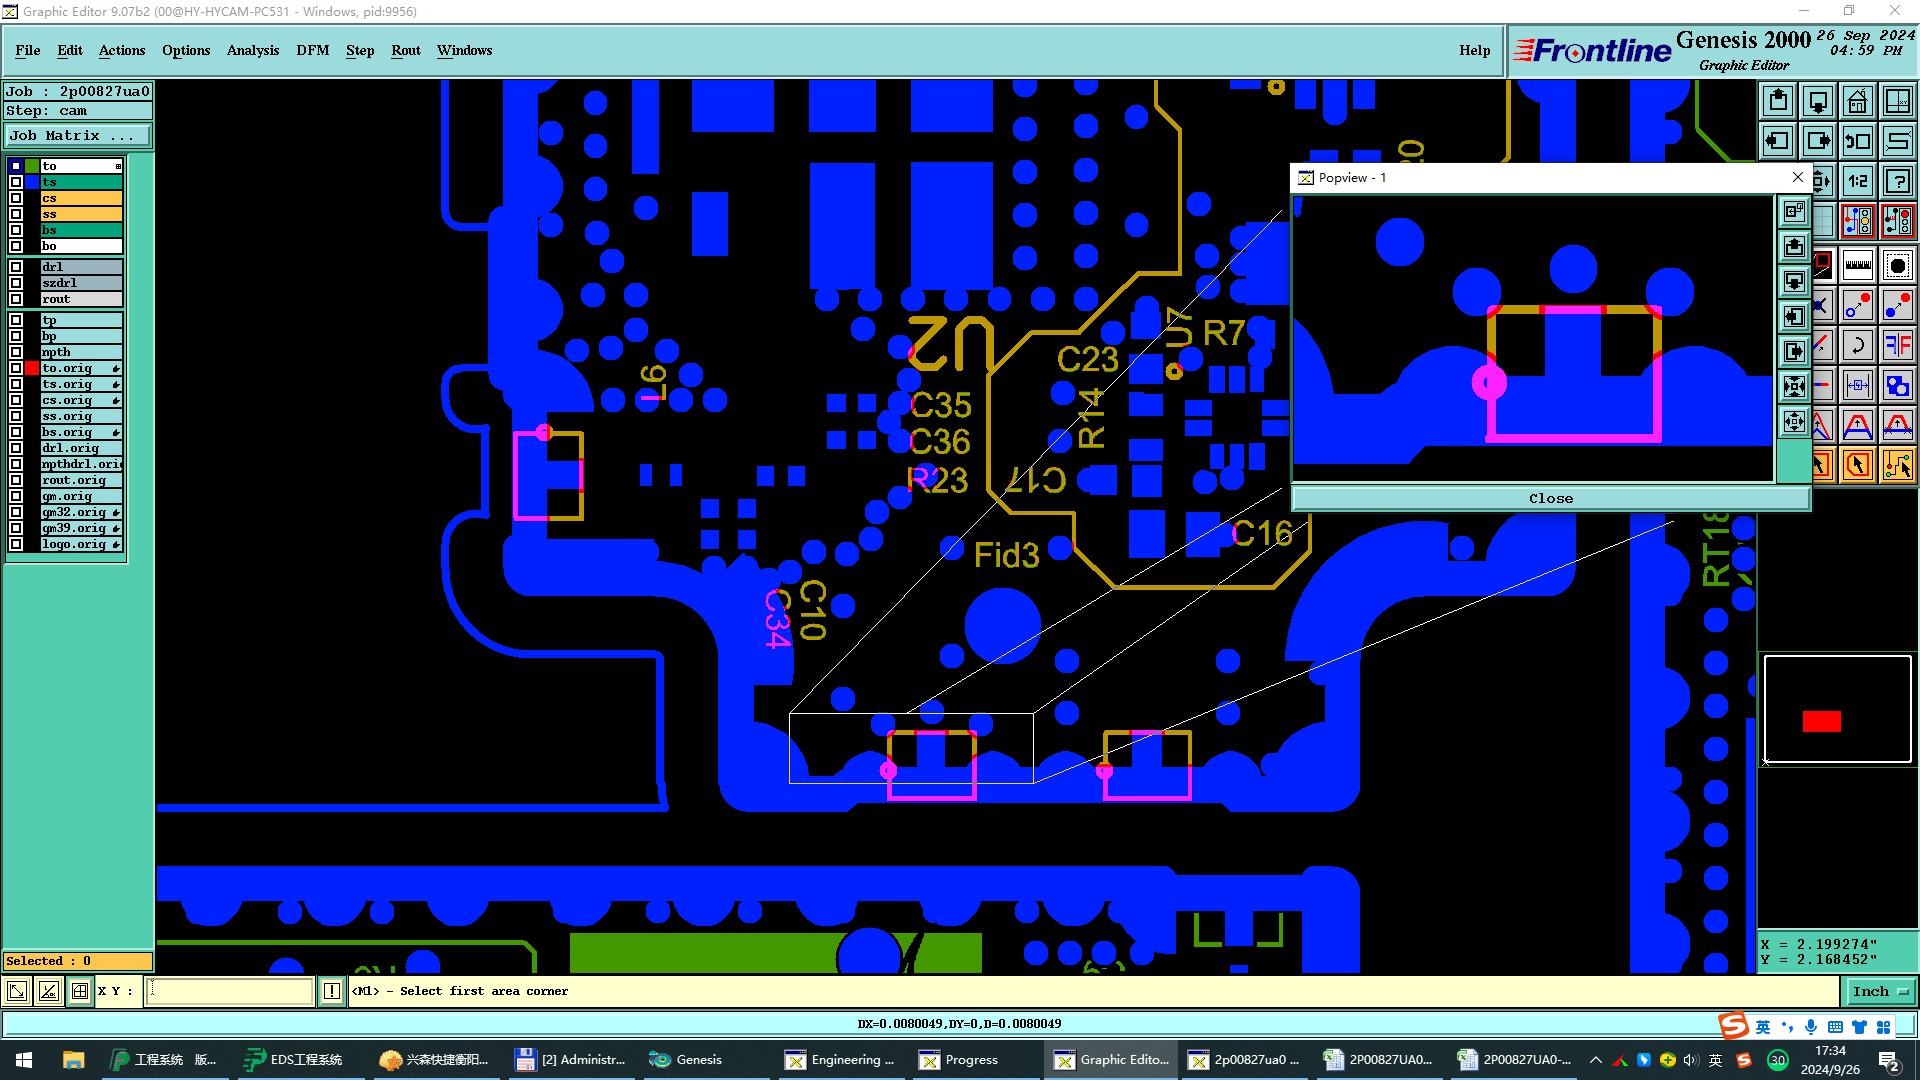The width and height of the screenshot is (1920, 1080).
Task: Click the 1:2 zoom scale icon
Action: pyautogui.click(x=1857, y=181)
